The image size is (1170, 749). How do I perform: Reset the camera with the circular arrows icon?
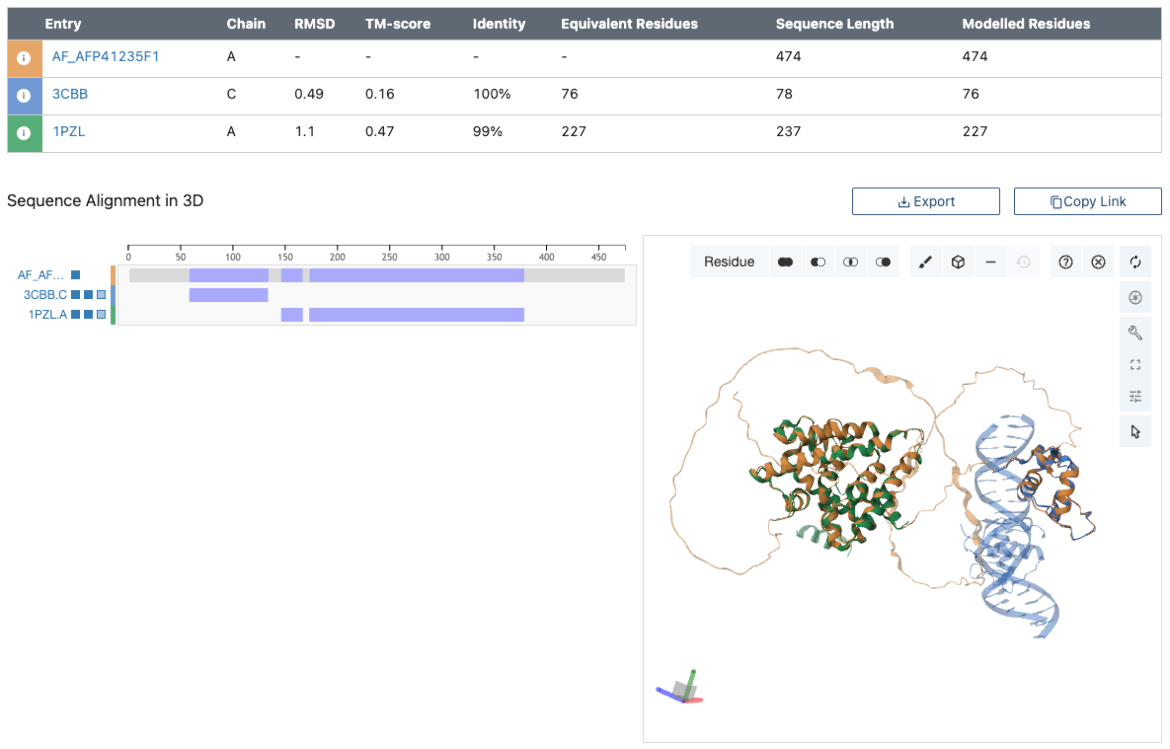click(x=1135, y=262)
